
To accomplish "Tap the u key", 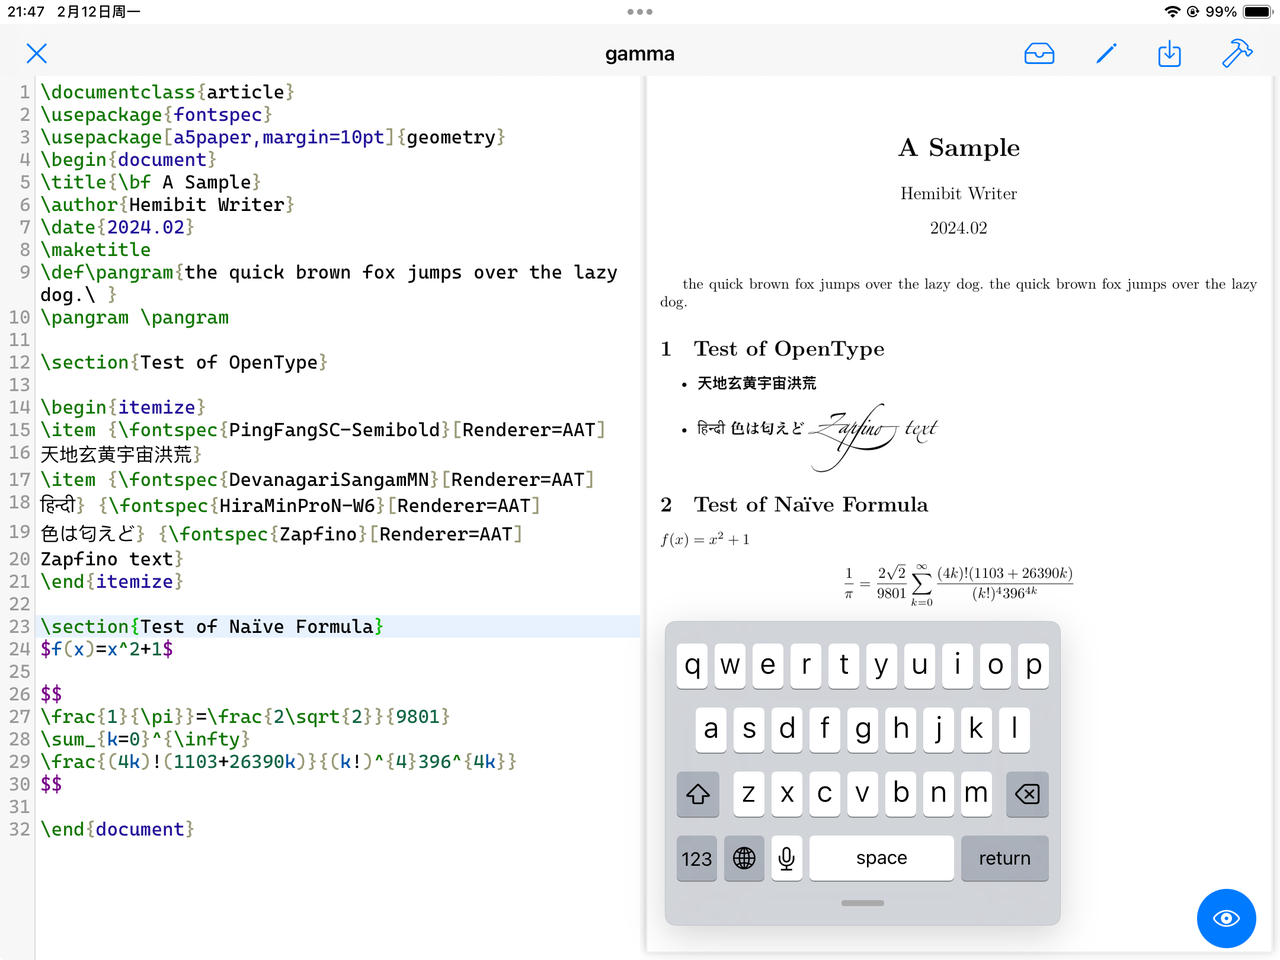I will click(x=920, y=665).
